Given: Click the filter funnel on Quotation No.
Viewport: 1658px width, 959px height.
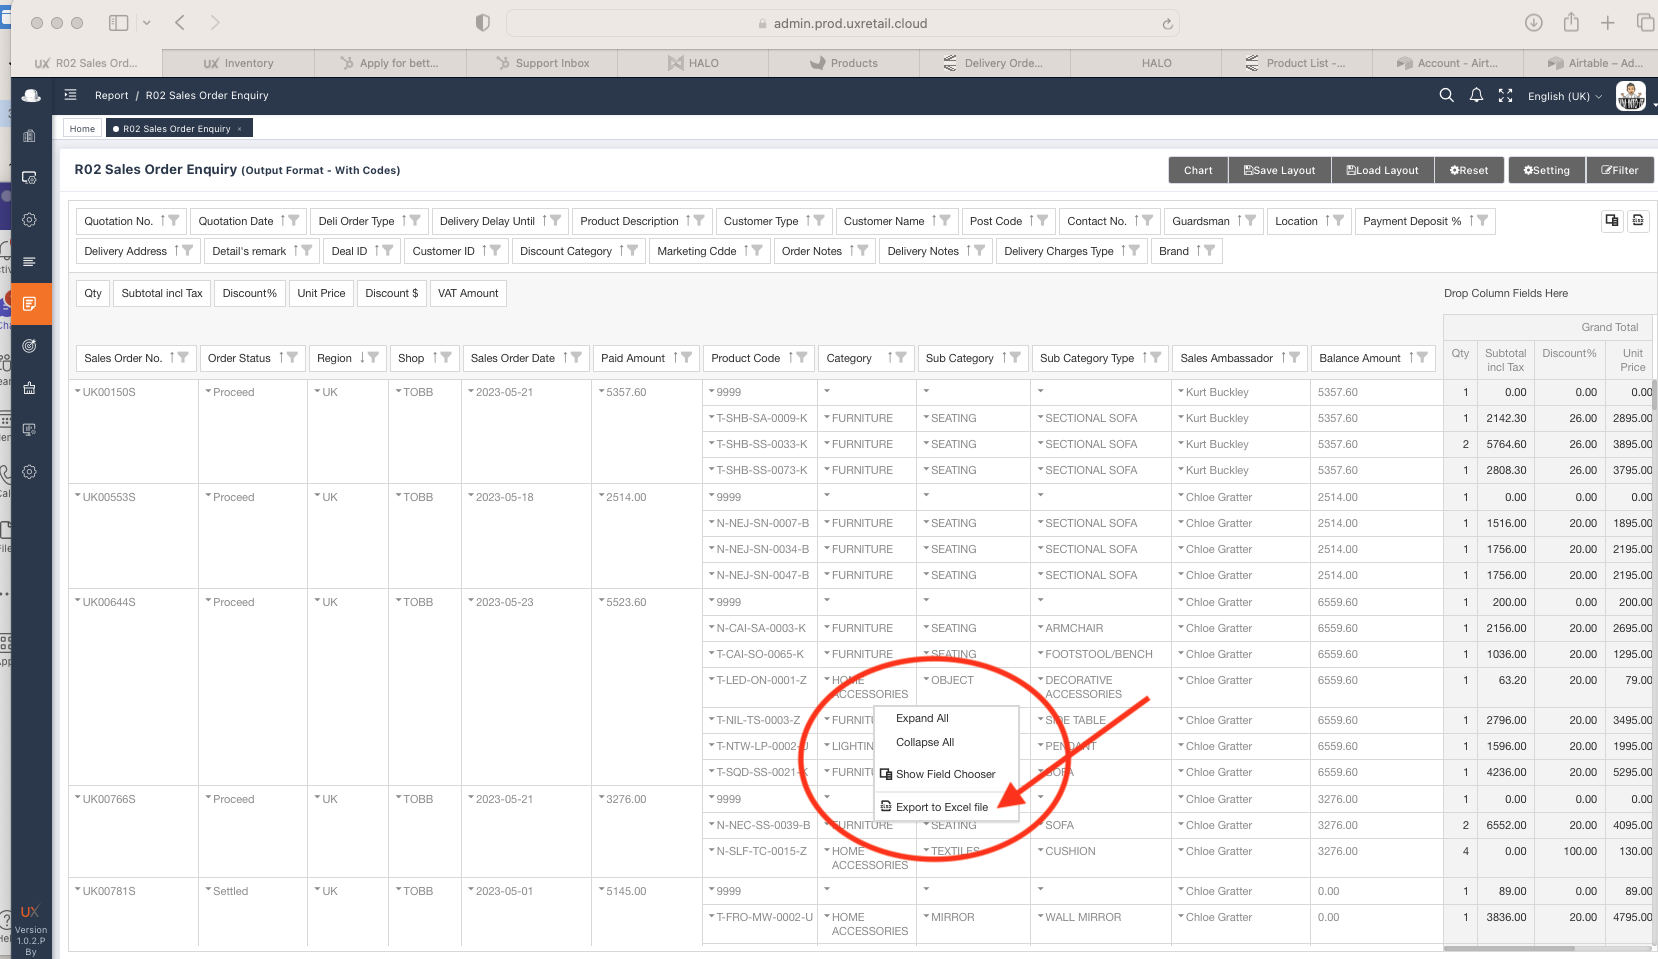Looking at the screenshot, I should tap(174, 221).
